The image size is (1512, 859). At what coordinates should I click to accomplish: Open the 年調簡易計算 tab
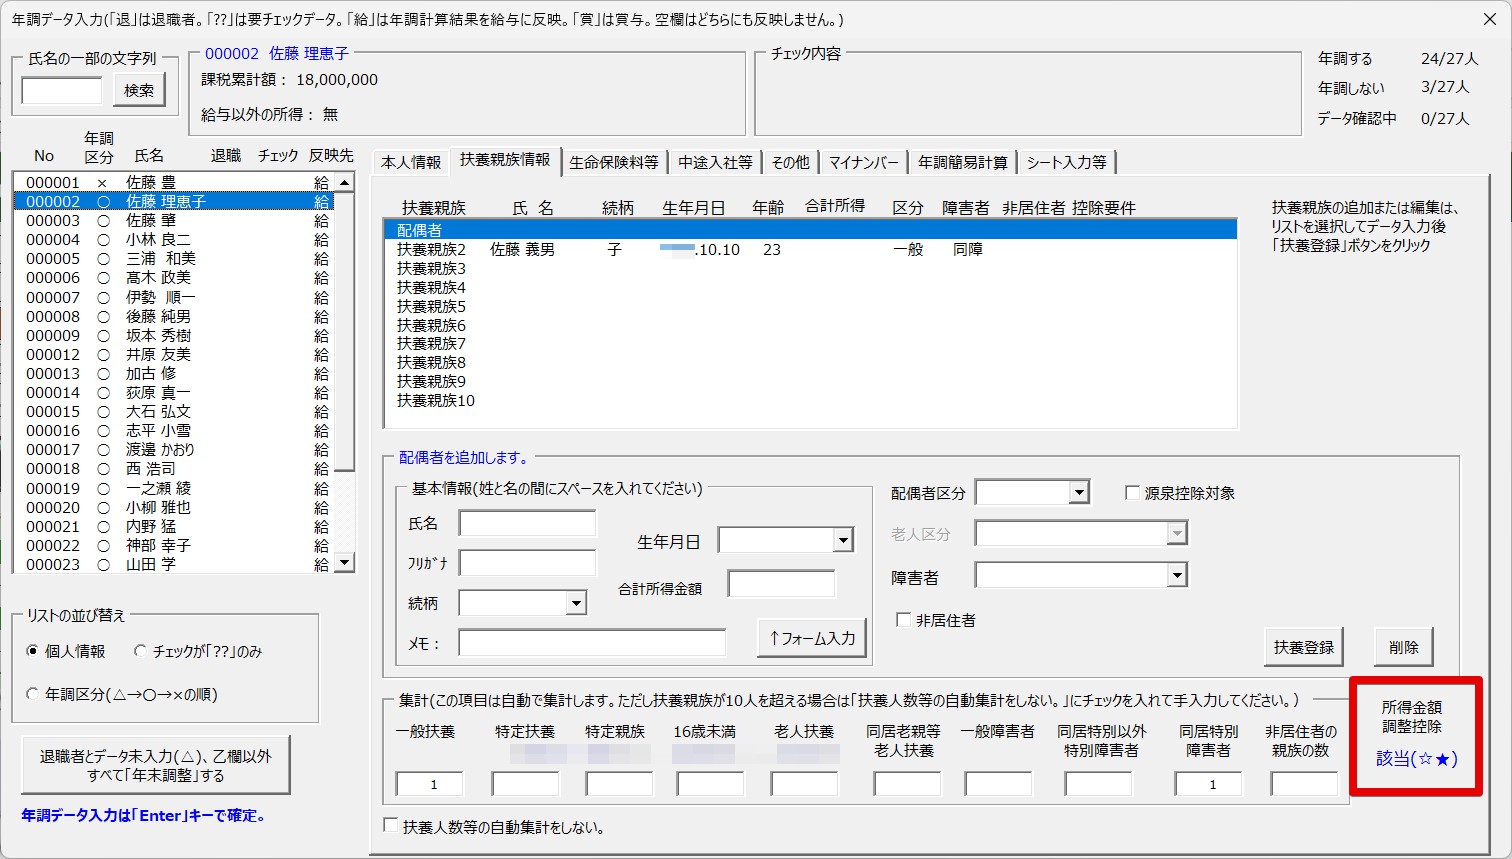[962, 162]
